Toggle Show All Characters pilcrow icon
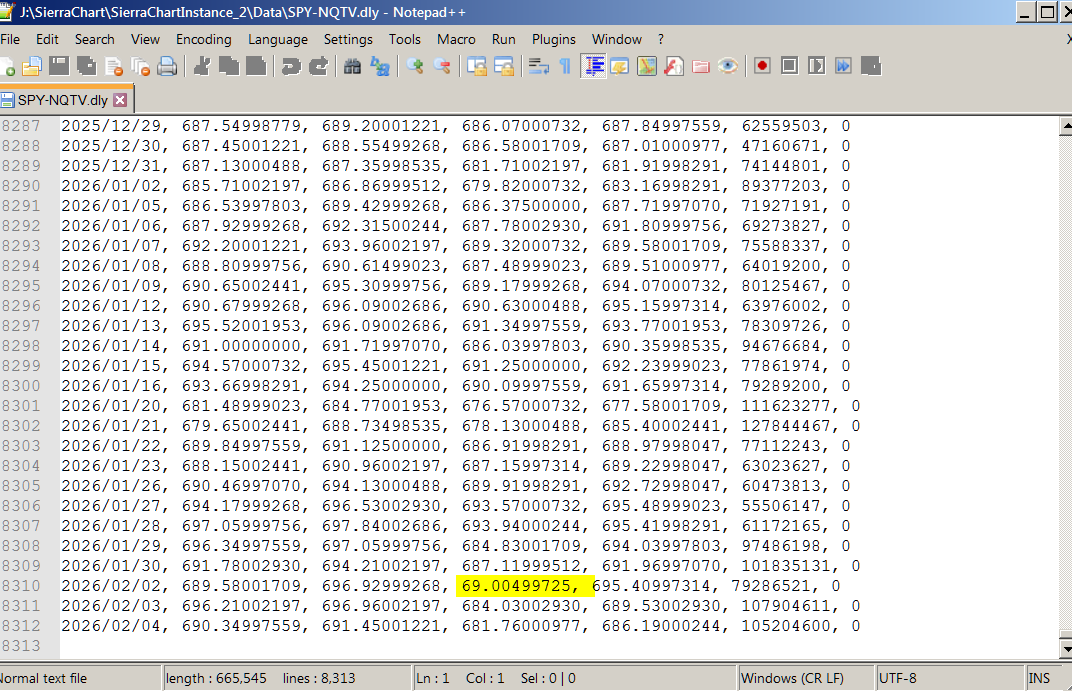The height and width of the screenshot is (691, 1072). click(565, 66)
